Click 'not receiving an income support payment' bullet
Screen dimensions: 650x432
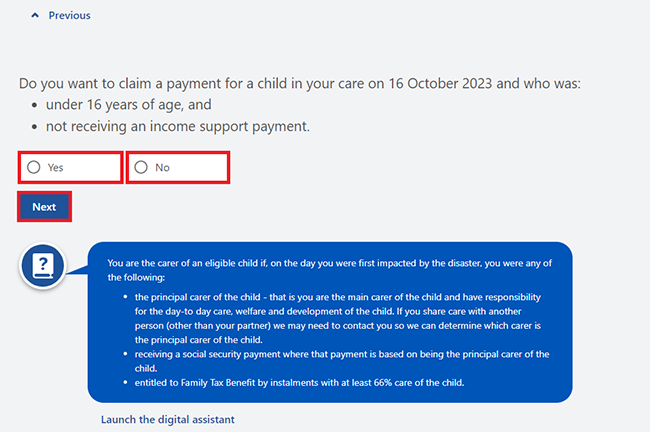pos(177,126)
